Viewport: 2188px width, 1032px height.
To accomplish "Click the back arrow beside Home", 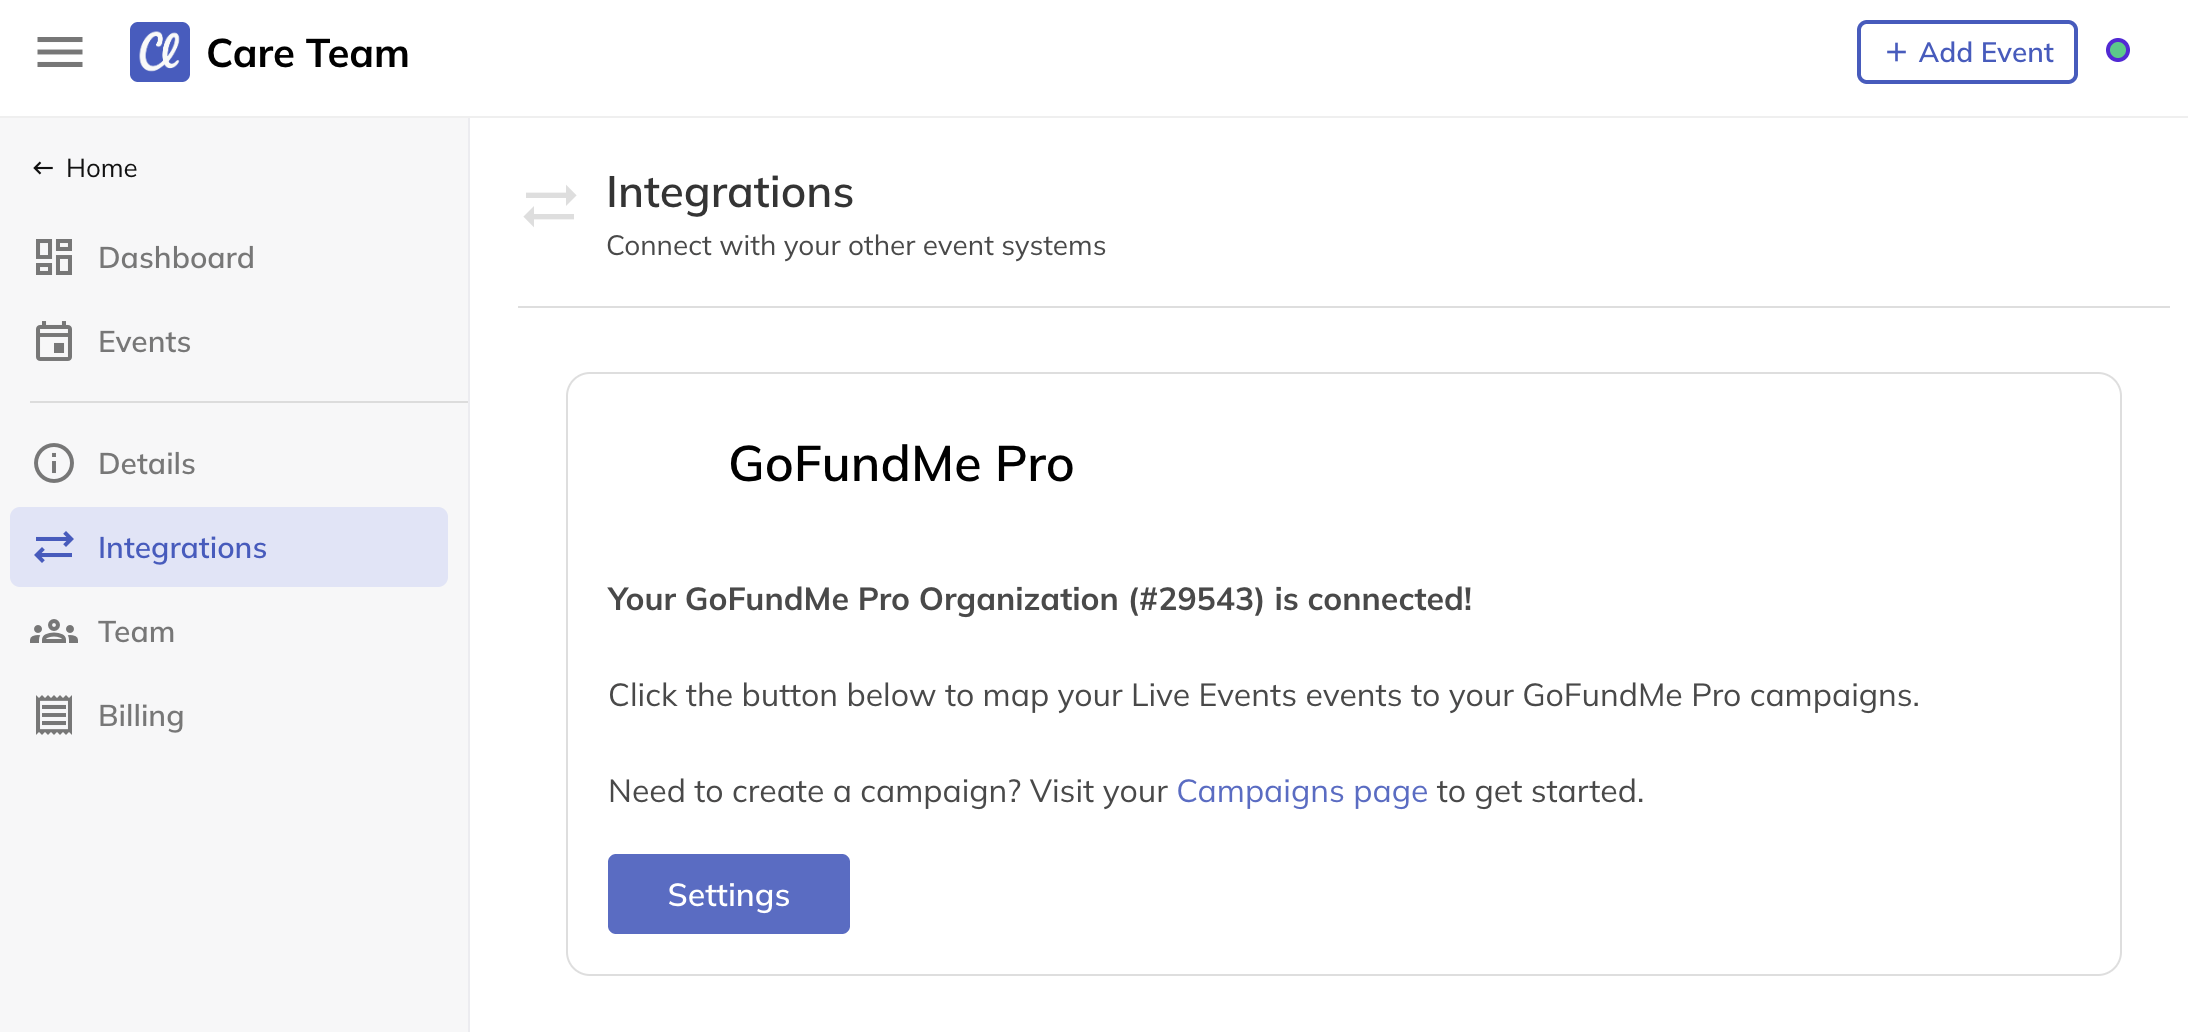I will [x=43, y=168].
